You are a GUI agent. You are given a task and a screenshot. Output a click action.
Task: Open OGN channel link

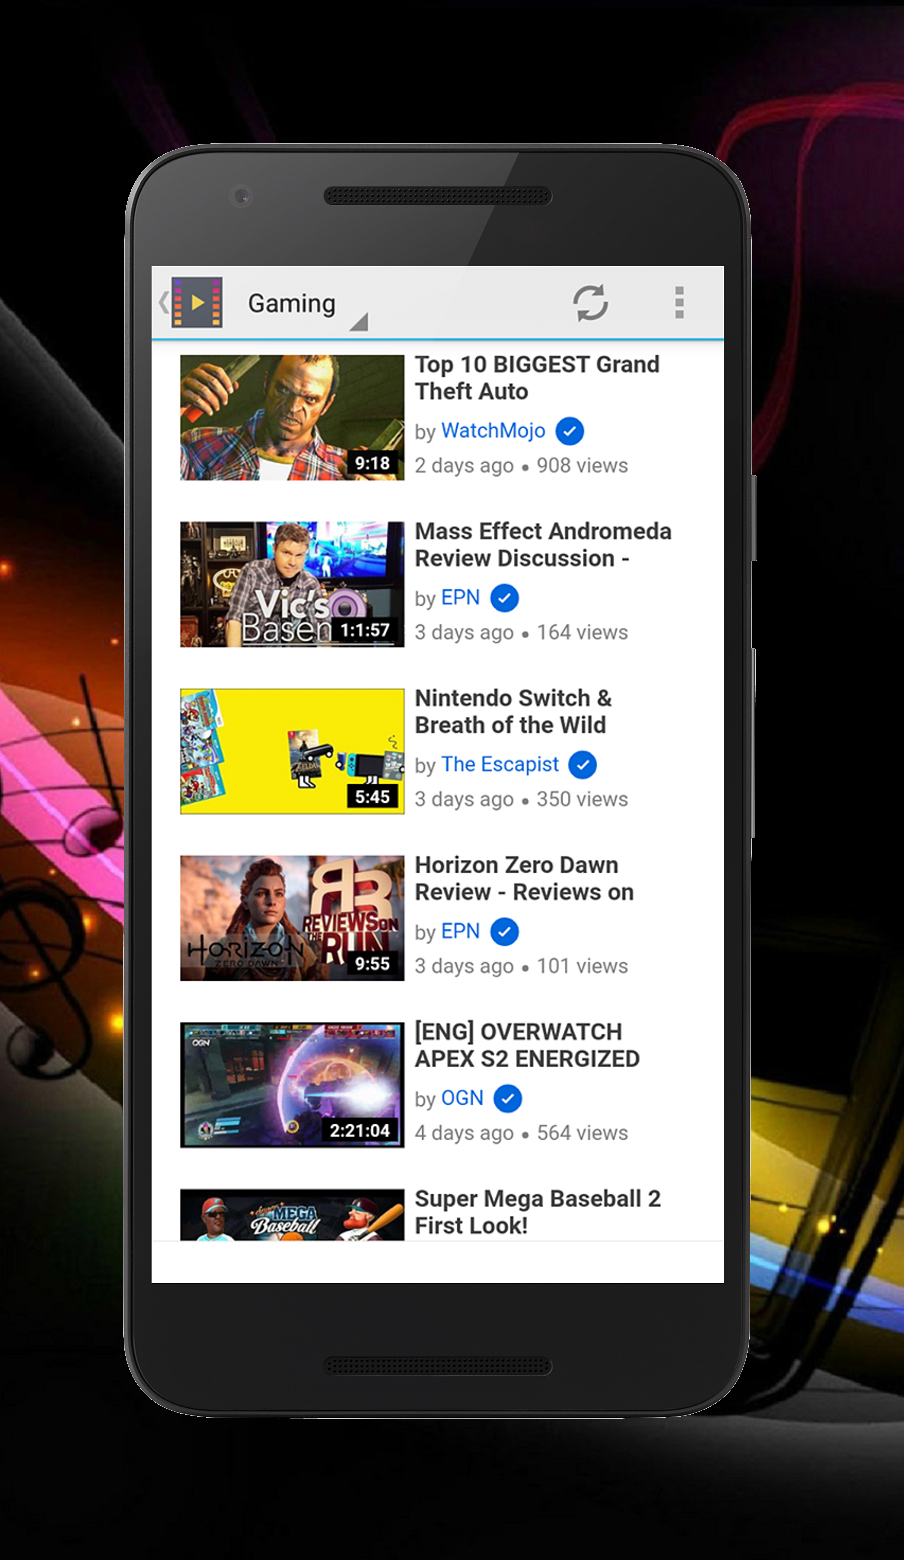(462, 1098)
